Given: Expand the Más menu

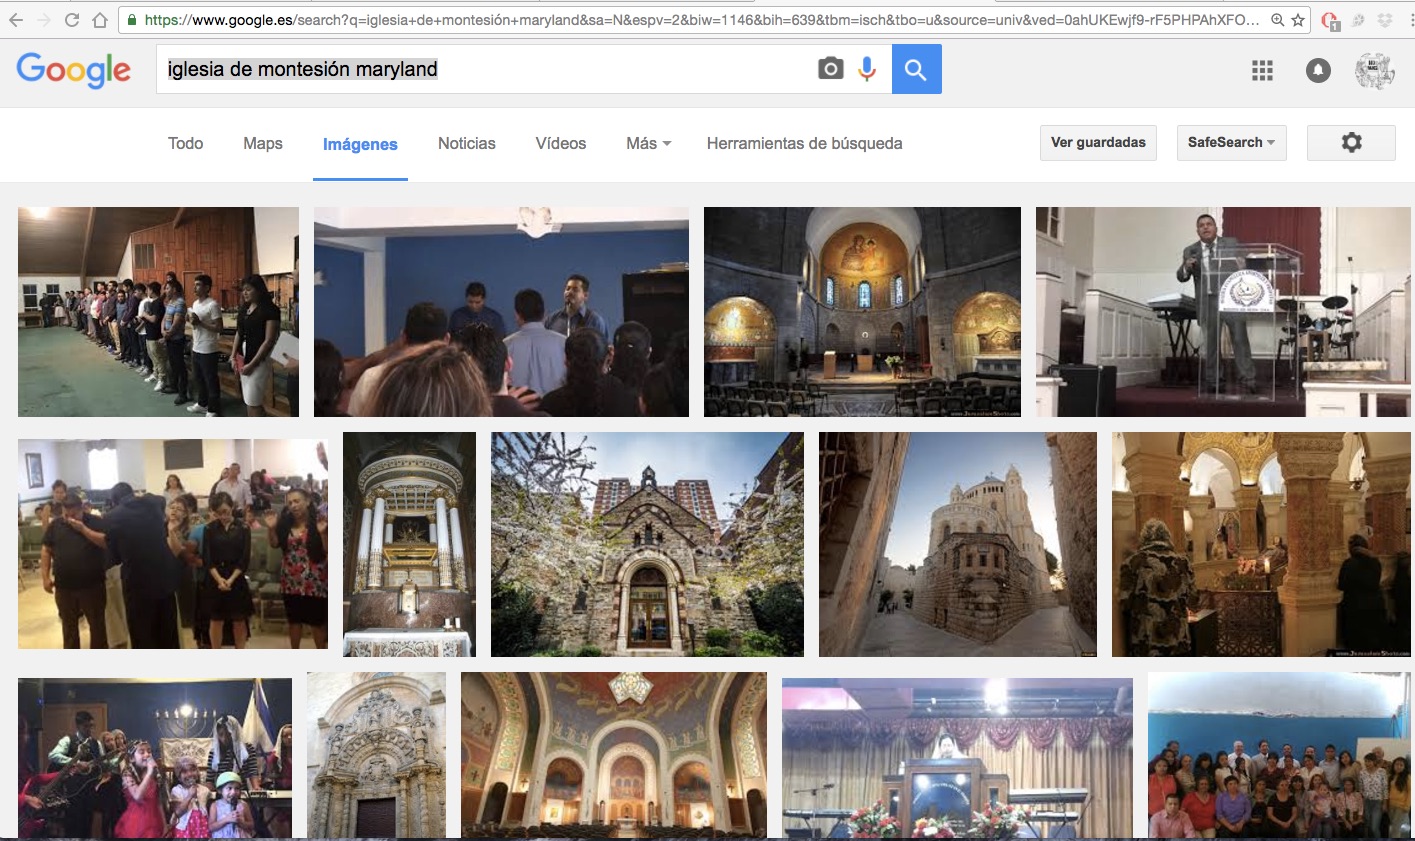Looking at the screenshot, I should (x=648, y=143).
